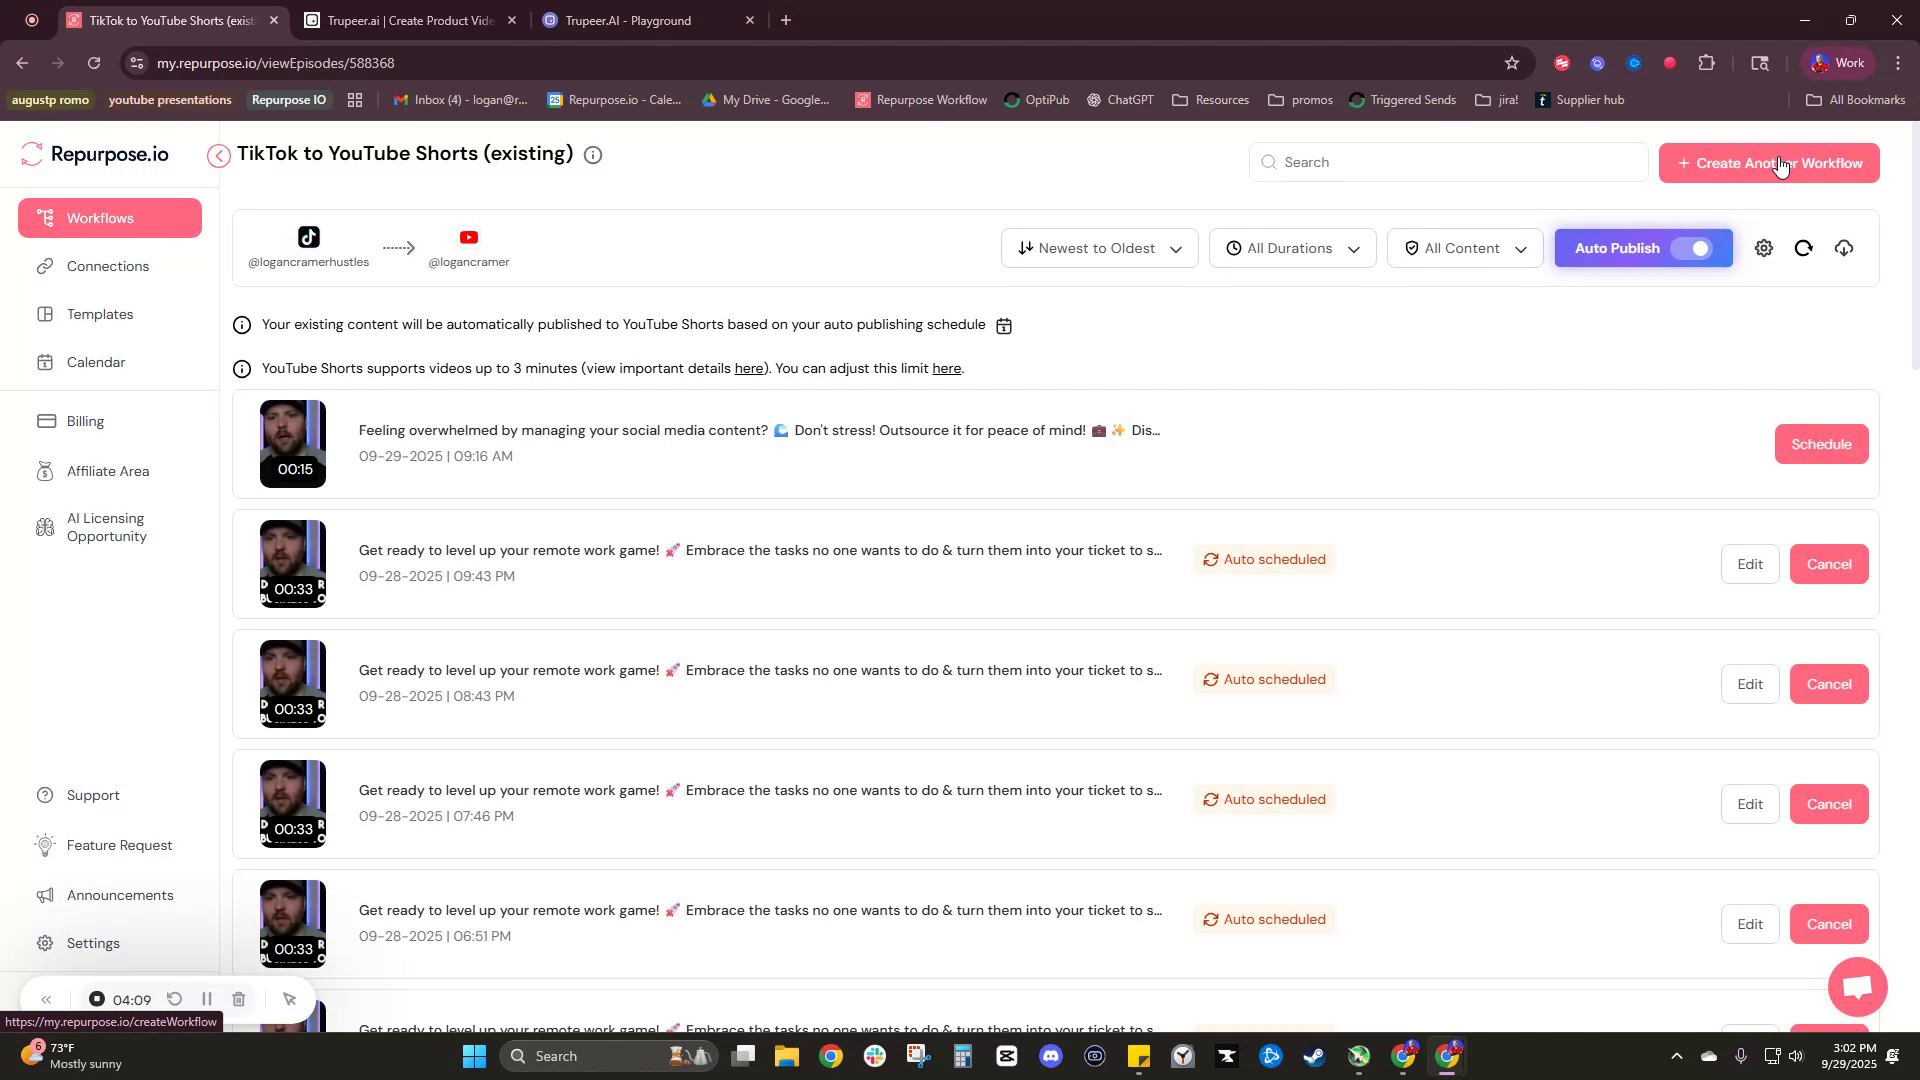This screenshot has height=1080, width=1920.
Task: Expand the All Durations filter
Action: click(1291, 248)
